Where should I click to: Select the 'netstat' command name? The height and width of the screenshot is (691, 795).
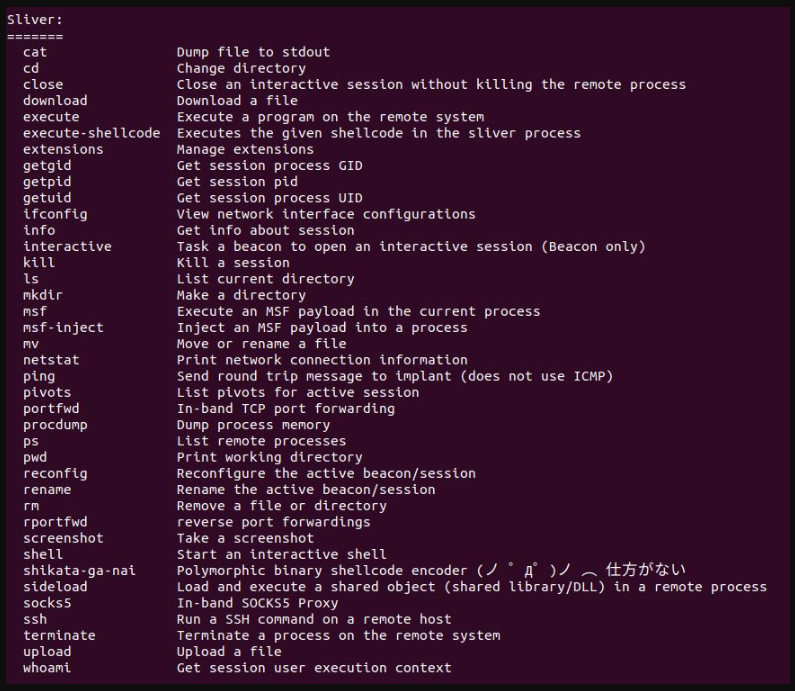51,360
